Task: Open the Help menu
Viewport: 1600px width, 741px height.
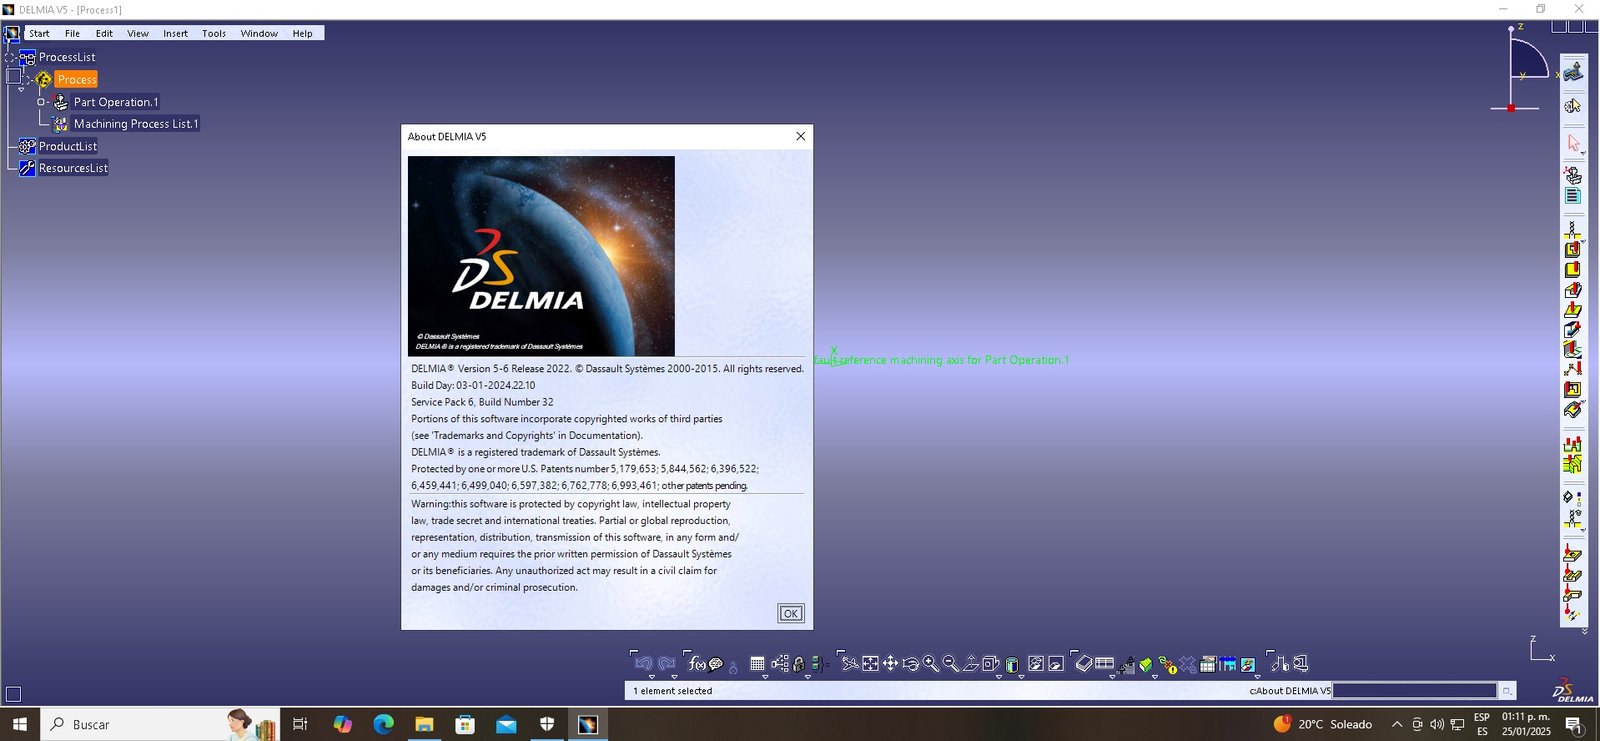Action: [302, 33]
